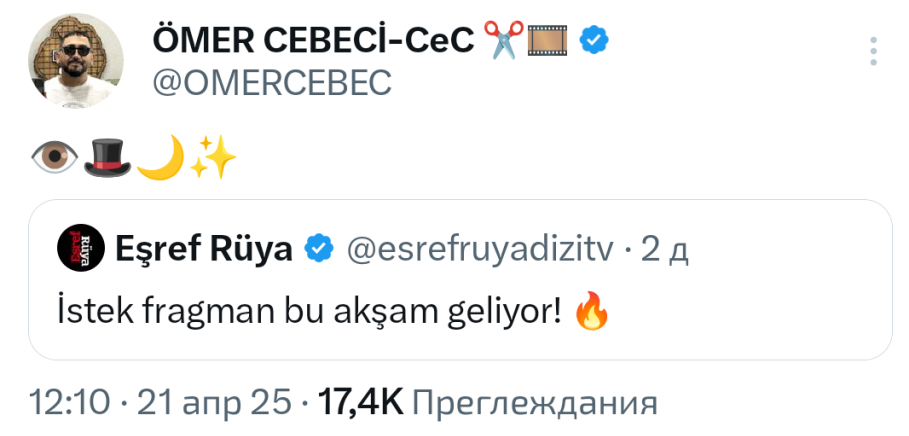
Task: Click the @OMERCEBEC handle
Action: tap(271, 84)
